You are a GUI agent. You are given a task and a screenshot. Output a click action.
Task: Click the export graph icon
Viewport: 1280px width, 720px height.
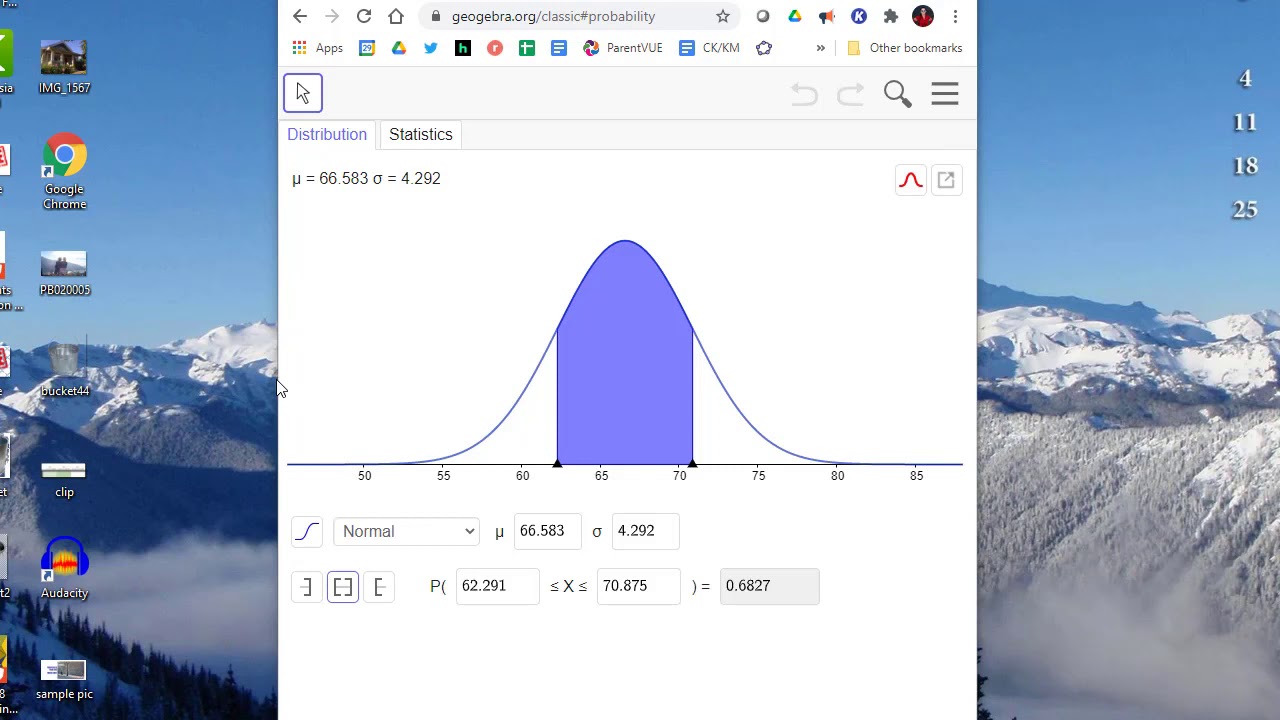[946, 180]
